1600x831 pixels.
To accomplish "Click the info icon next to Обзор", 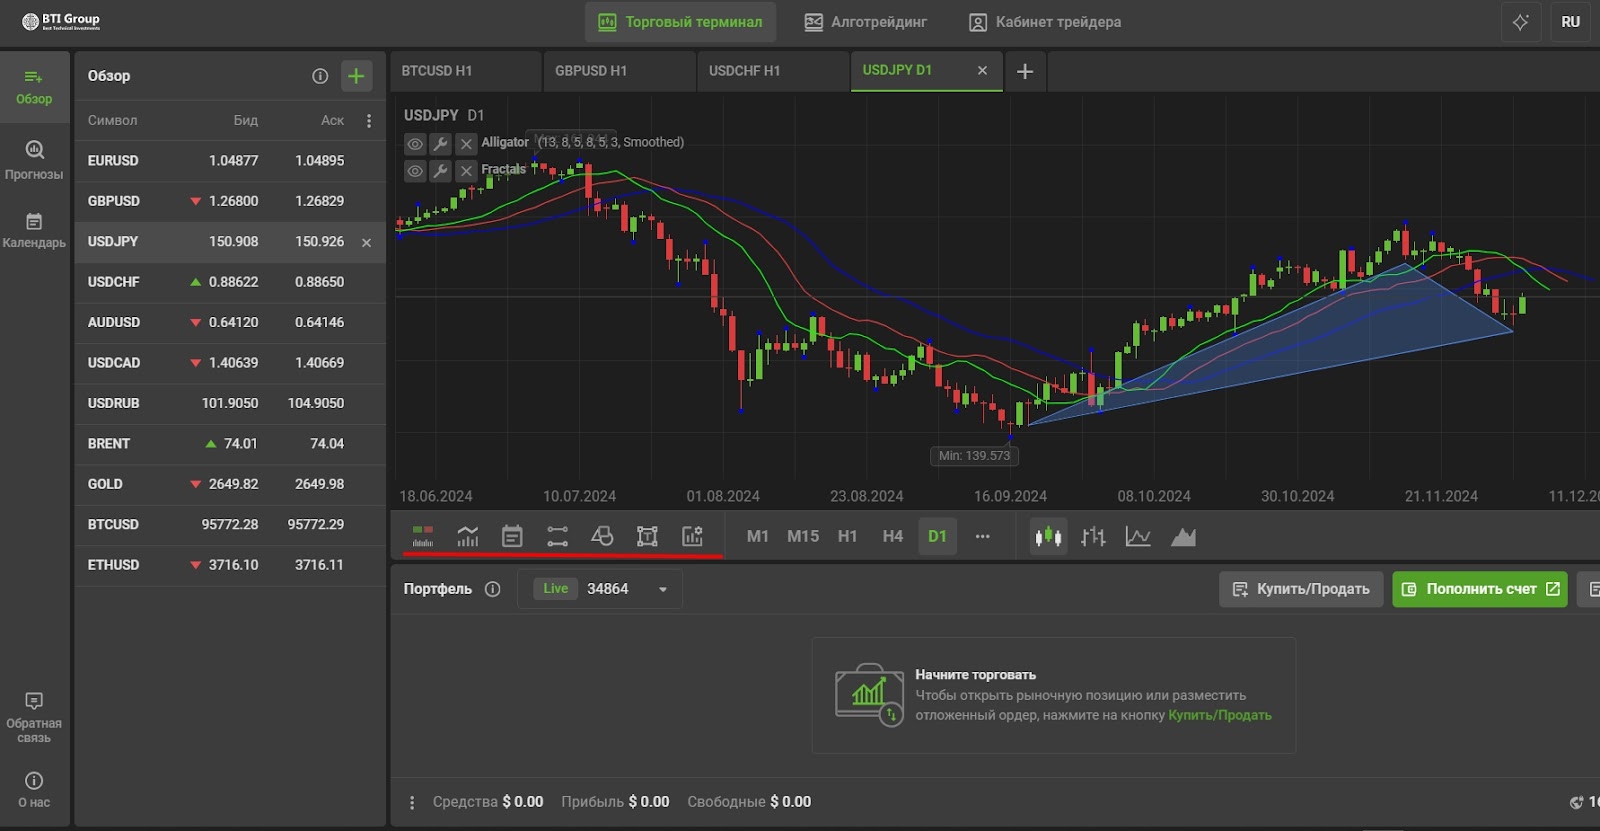I will click(320, 76).
